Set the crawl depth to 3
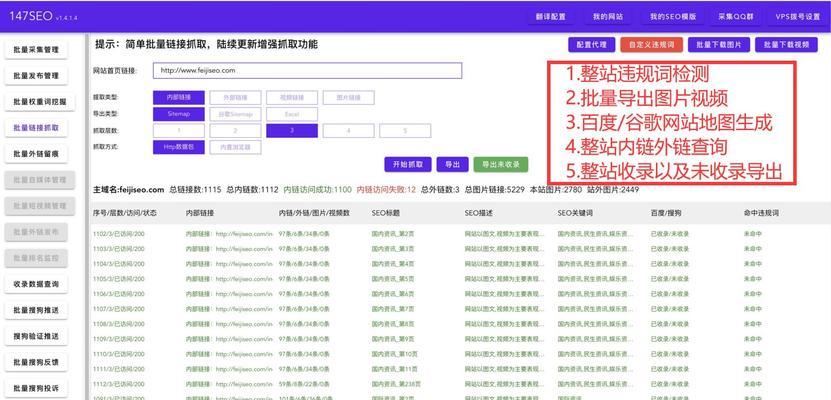831x400 pixels. pyautogui.click(x=292, y=130)
